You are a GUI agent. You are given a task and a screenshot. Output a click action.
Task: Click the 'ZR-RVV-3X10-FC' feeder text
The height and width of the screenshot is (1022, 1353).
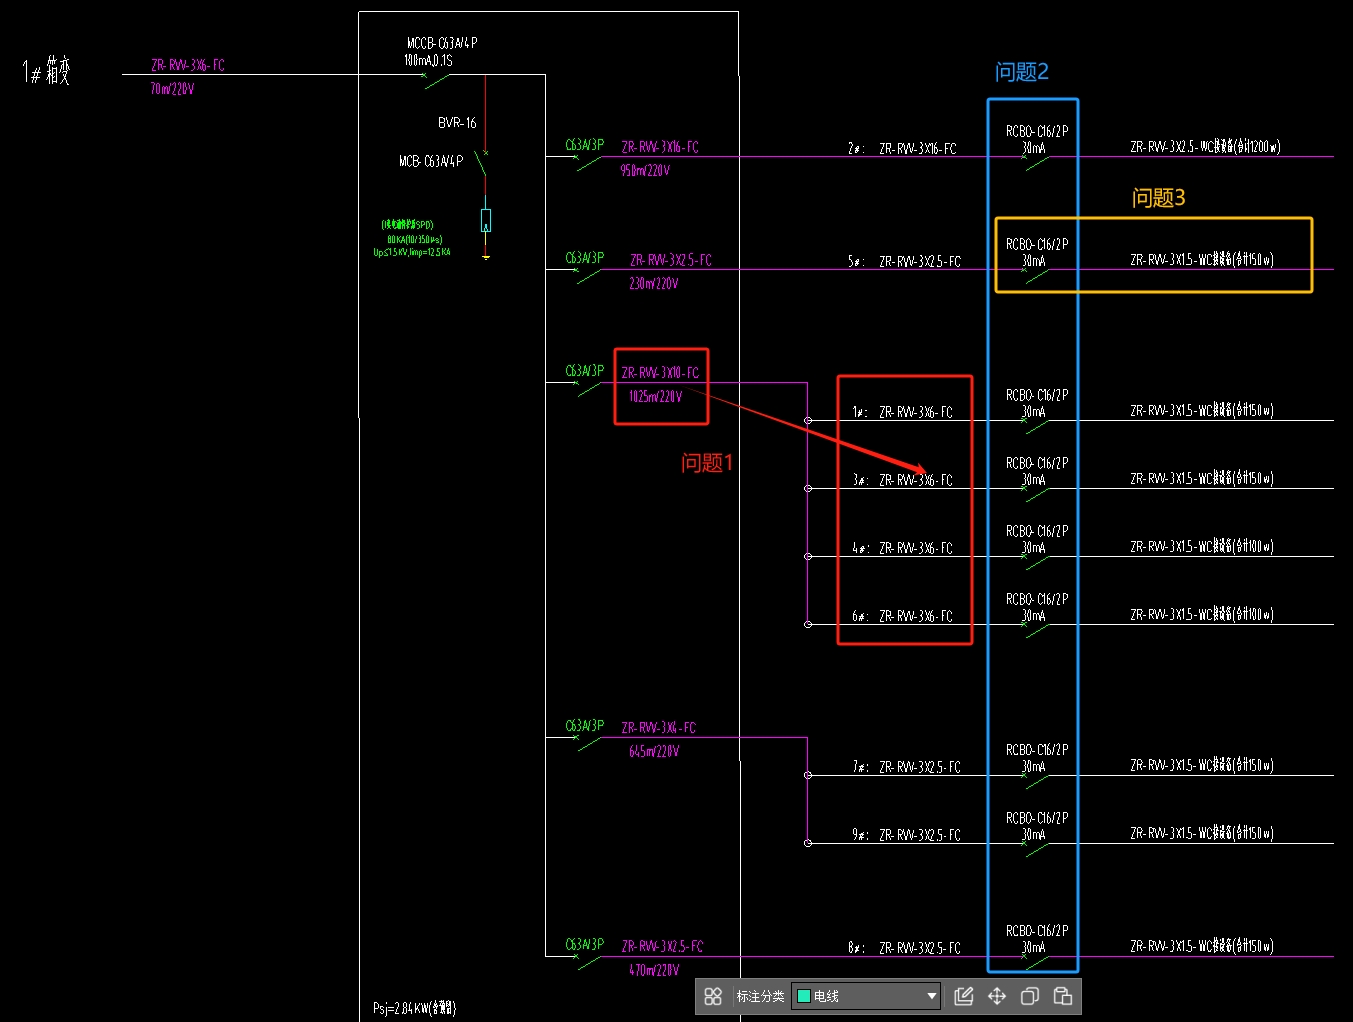point(660,373)
